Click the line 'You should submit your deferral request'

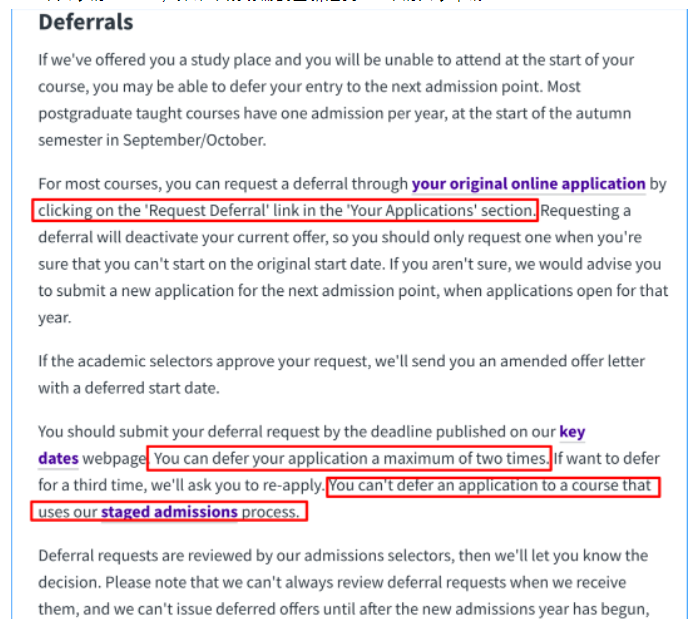(x=312, y=431)
